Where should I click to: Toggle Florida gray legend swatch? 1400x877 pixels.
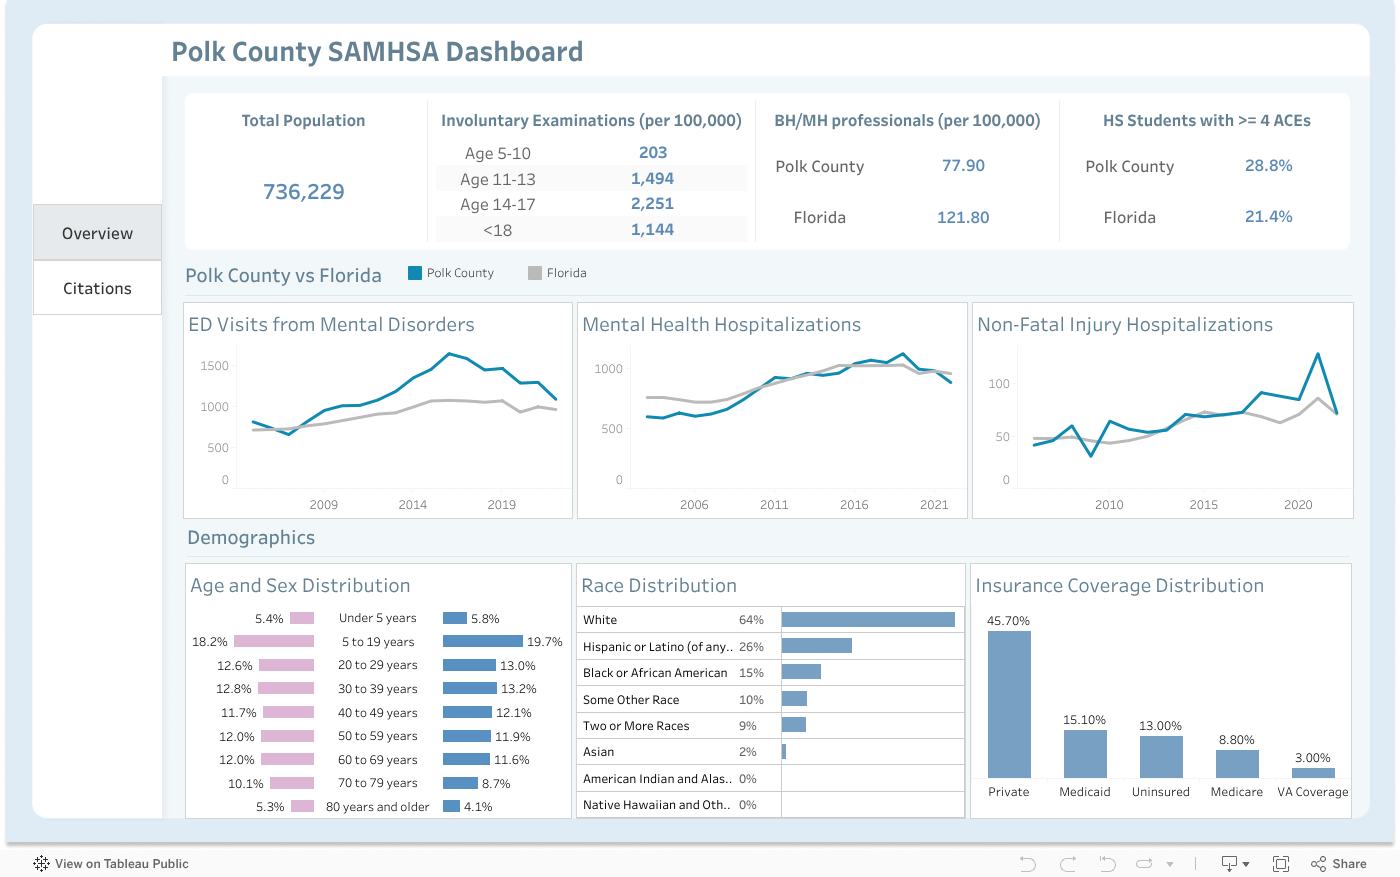[x=535, y=273]
